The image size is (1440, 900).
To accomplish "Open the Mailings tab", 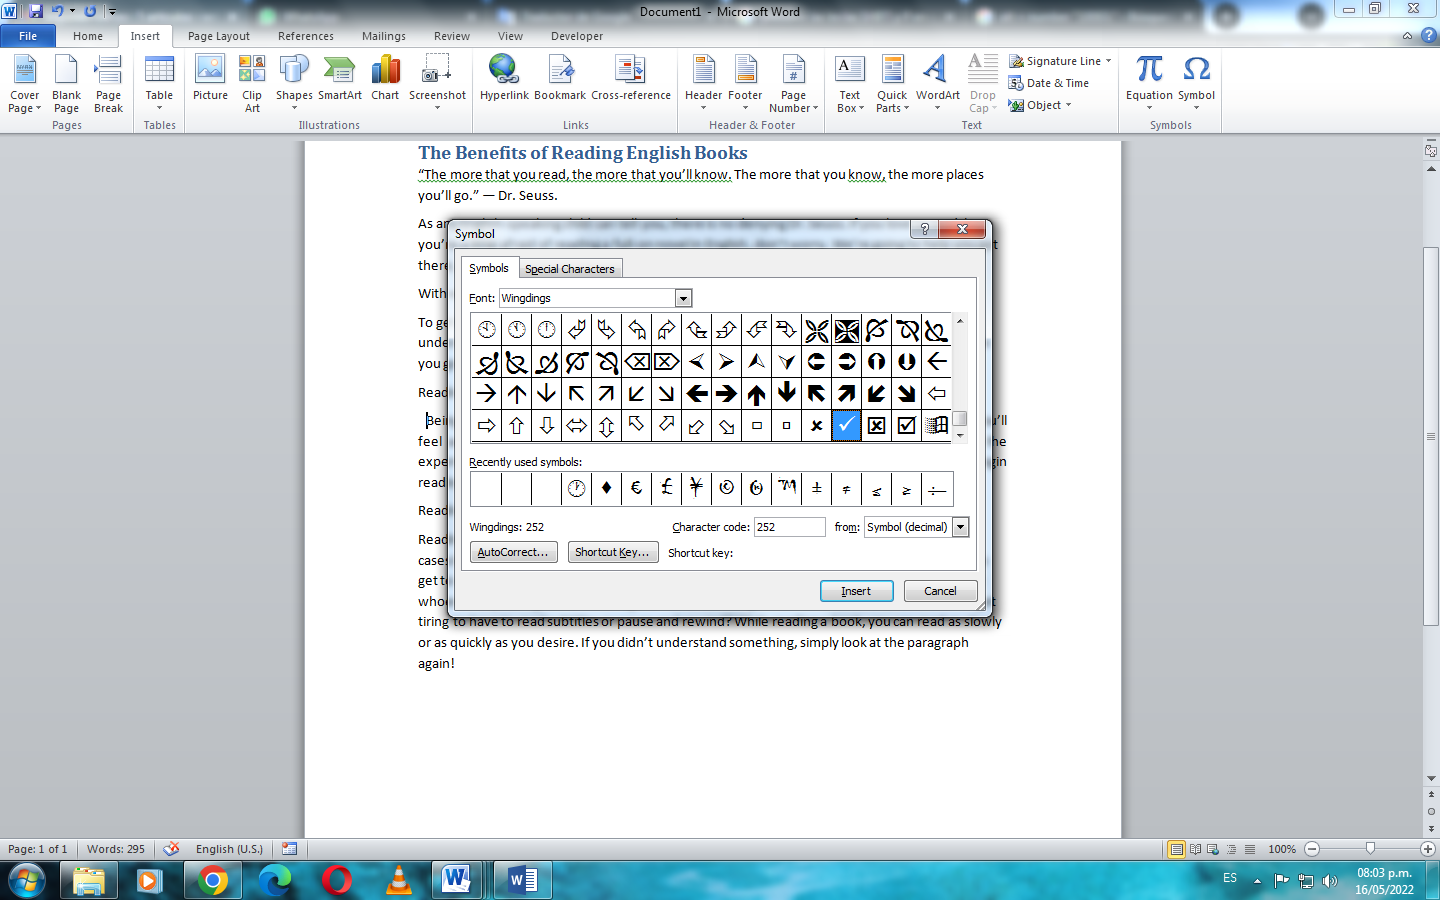I will click(x=384, y=36).
